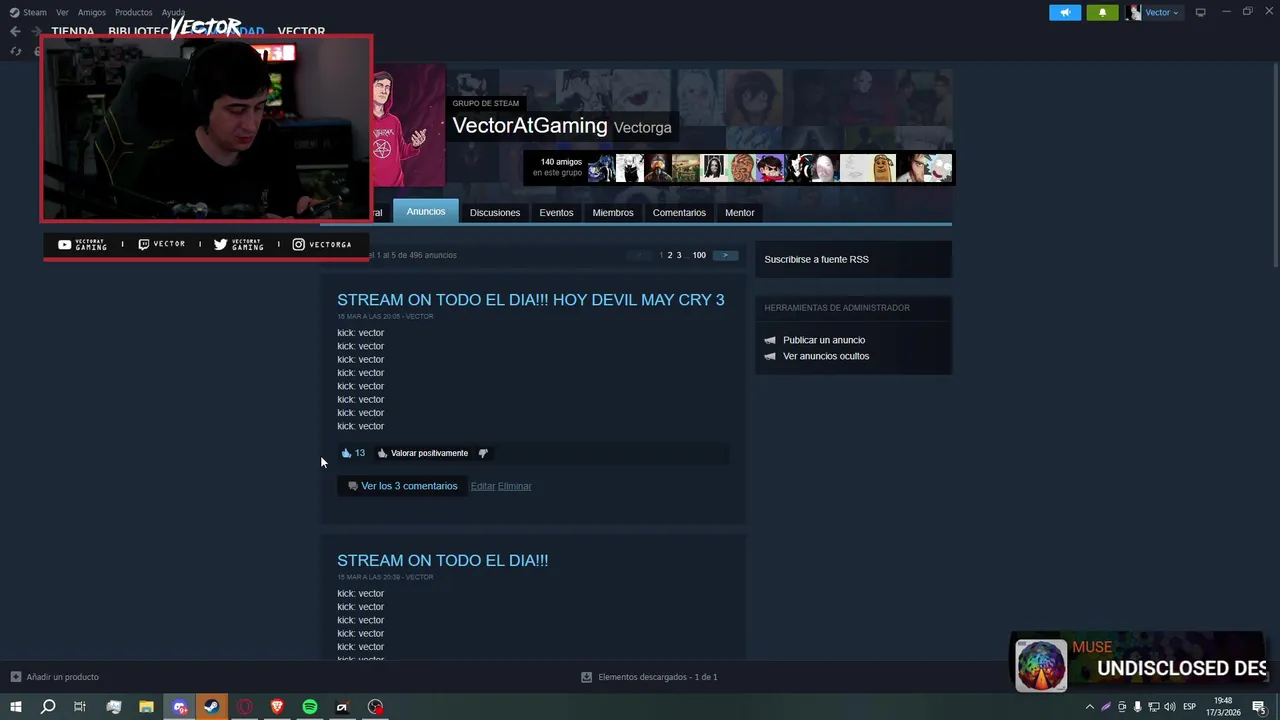Click the first friend avatar in group
The width and height of the screenshot is (1280, 720).
(601, 168)
